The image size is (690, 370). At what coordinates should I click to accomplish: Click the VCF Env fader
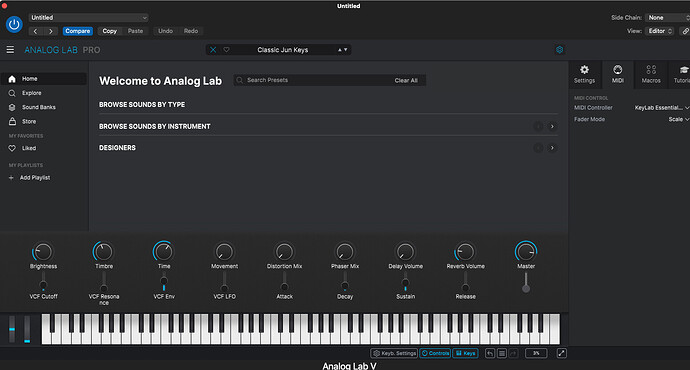pyautogui.click(x=164, y=282)
